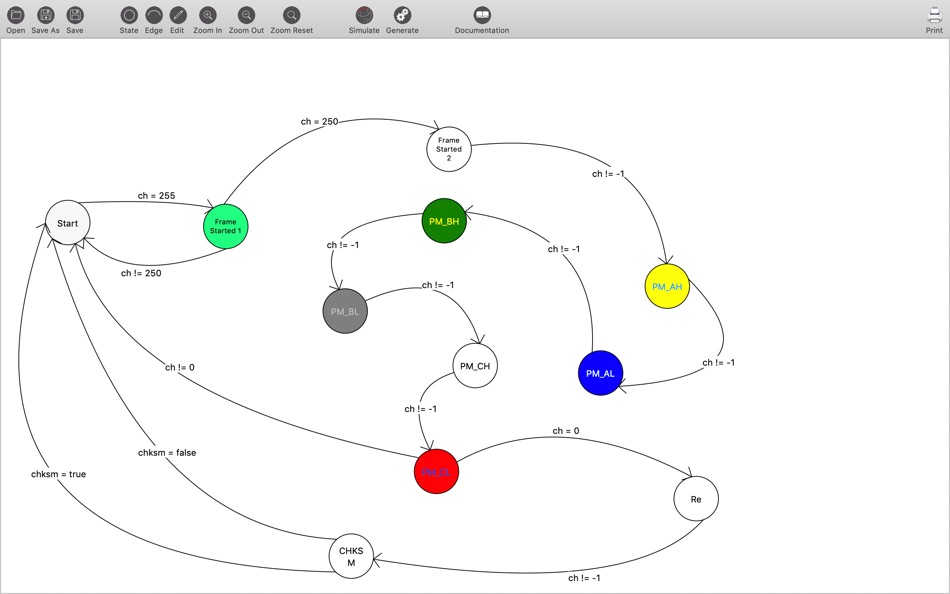The width and height of the screenshot is (950, 594).
Task: Click the 'ch = 255' edge label
Action: click(156, 196)
